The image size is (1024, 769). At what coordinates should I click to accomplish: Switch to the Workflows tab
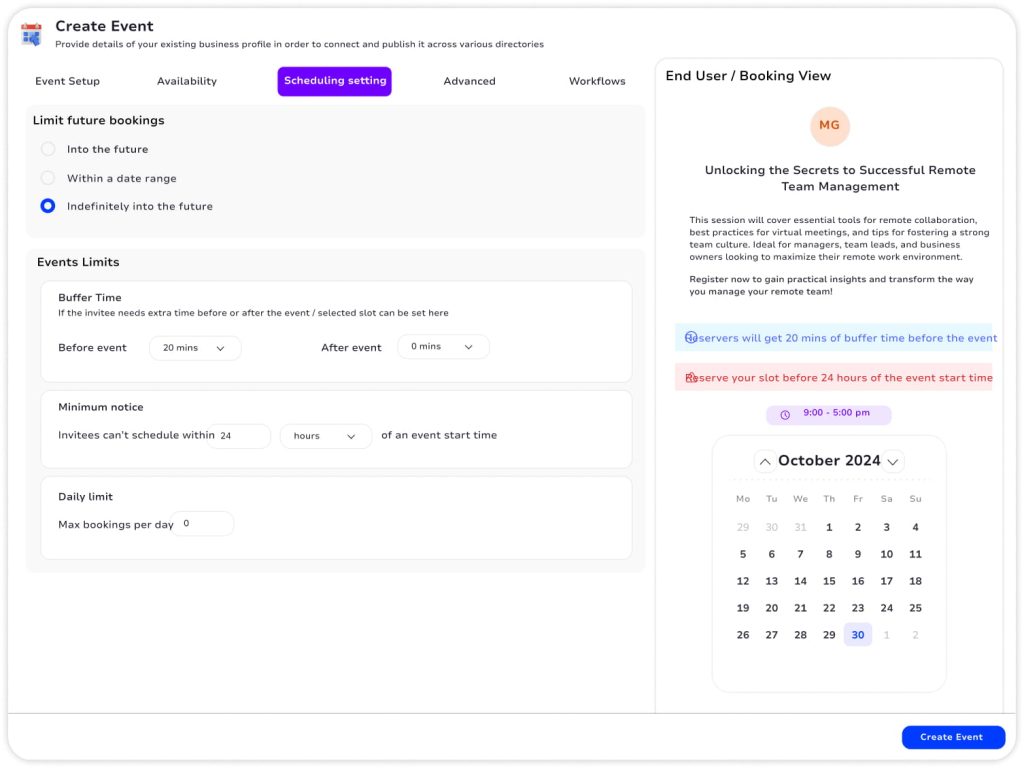pos(597,81)
